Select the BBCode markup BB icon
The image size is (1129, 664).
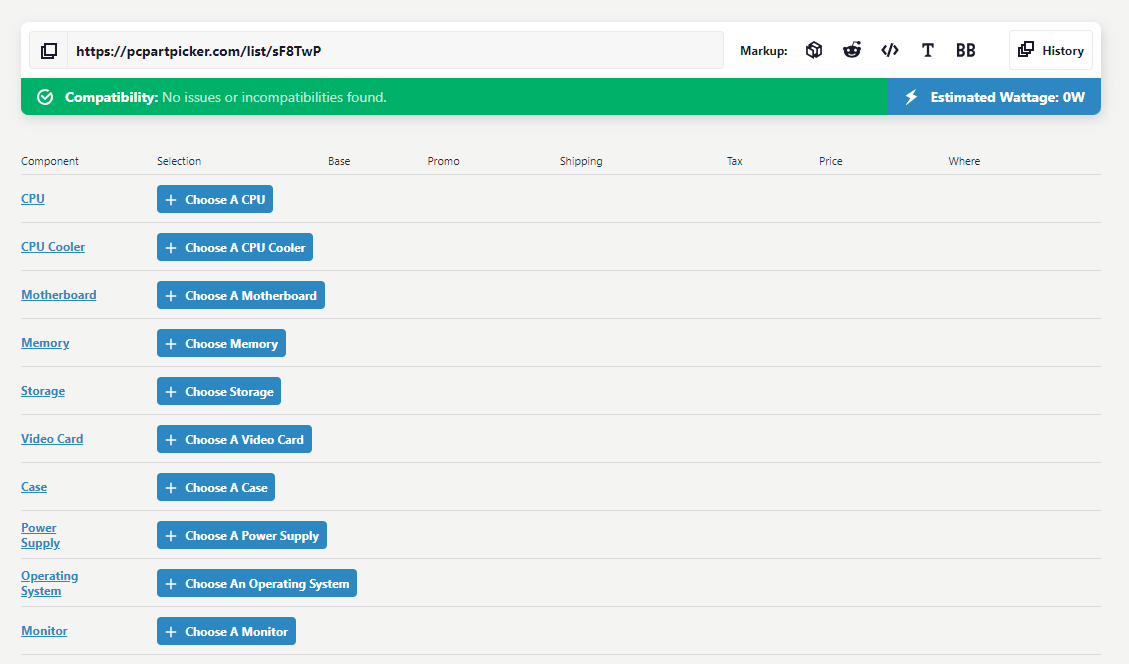point(966,50)
